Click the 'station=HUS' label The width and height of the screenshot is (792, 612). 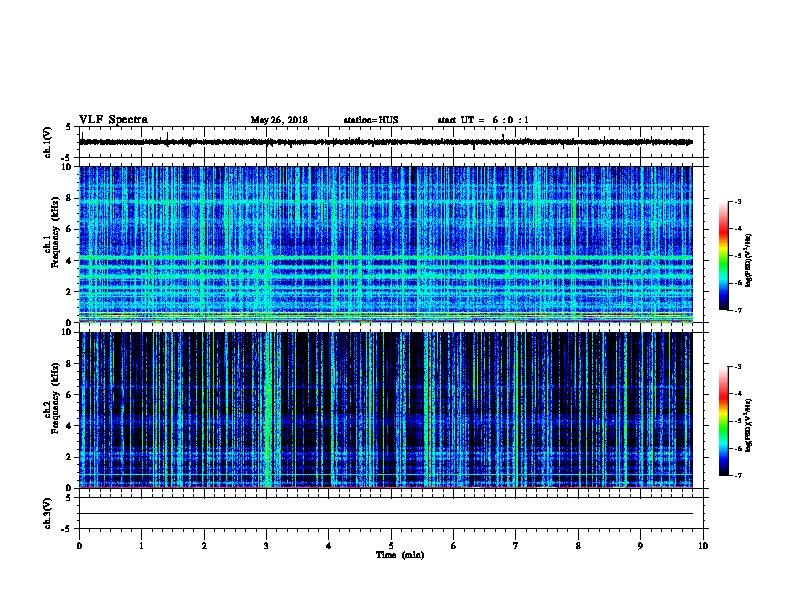click(x=371, y=120)
